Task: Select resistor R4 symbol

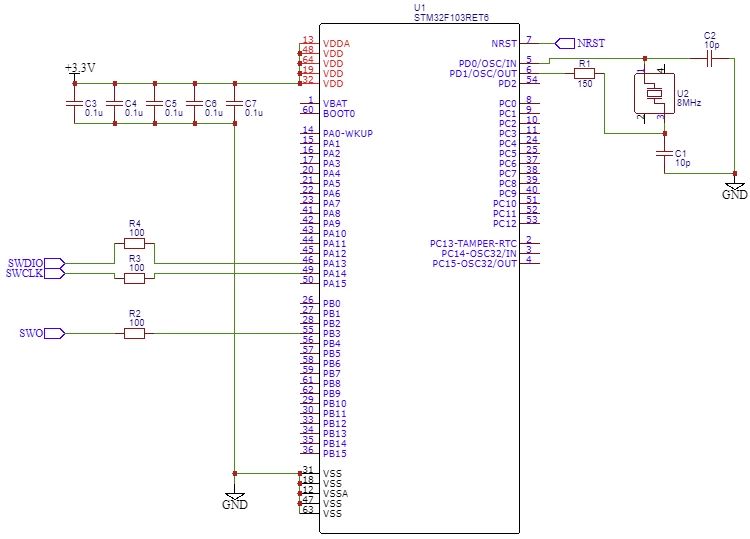Action: 134,243
